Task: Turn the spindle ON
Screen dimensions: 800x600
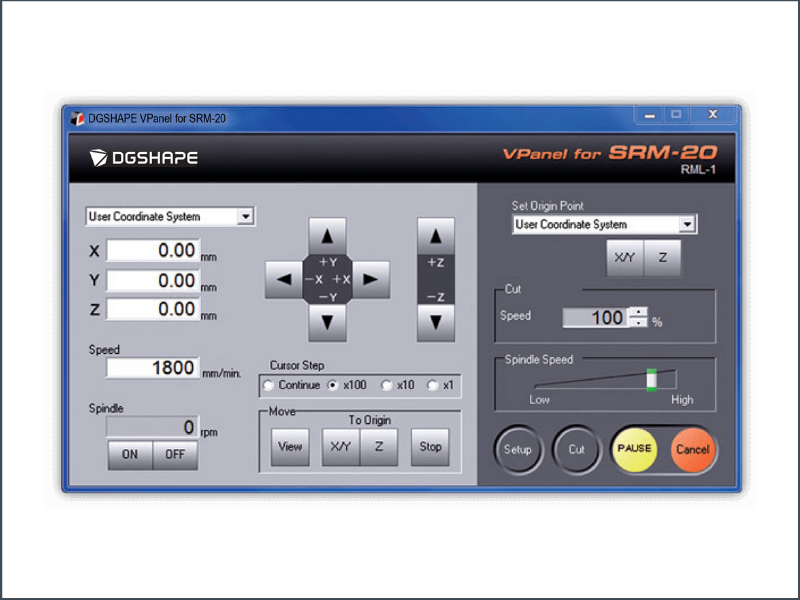Action: click(130, 454)
